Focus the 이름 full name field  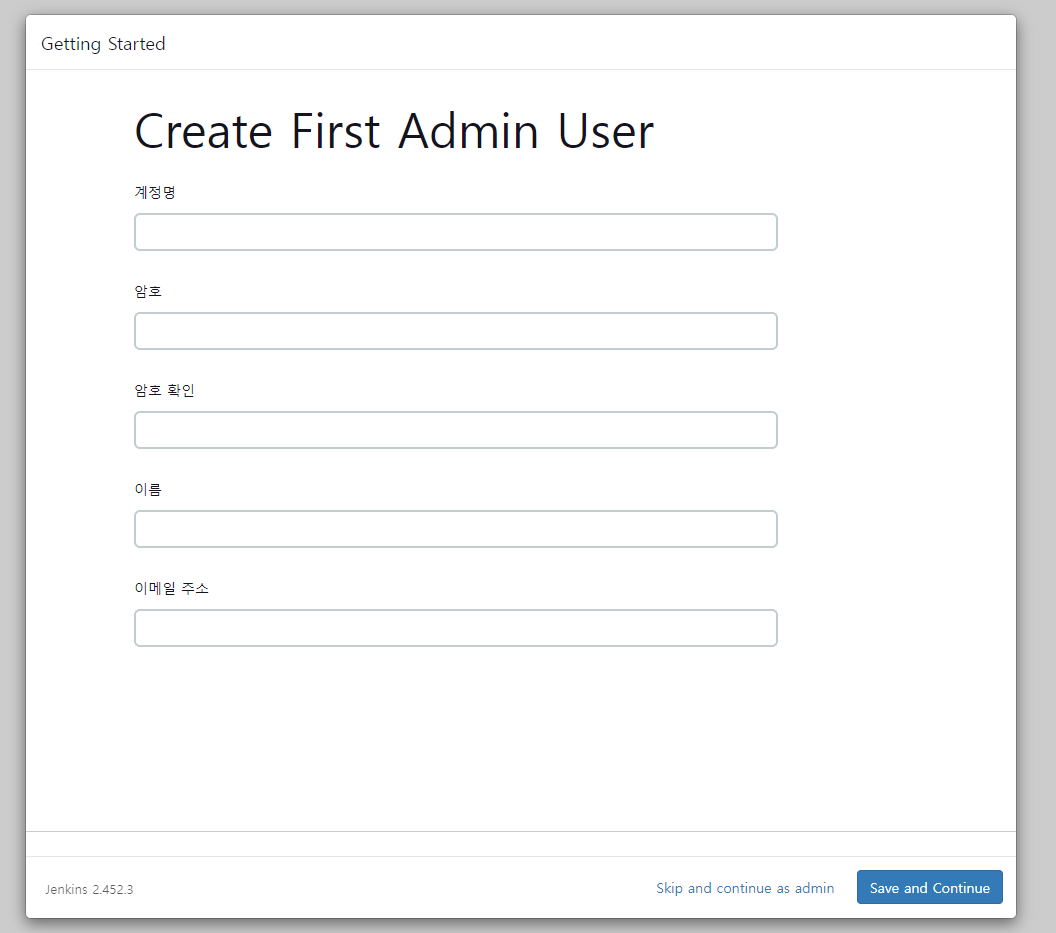click(x=455, y=529)
